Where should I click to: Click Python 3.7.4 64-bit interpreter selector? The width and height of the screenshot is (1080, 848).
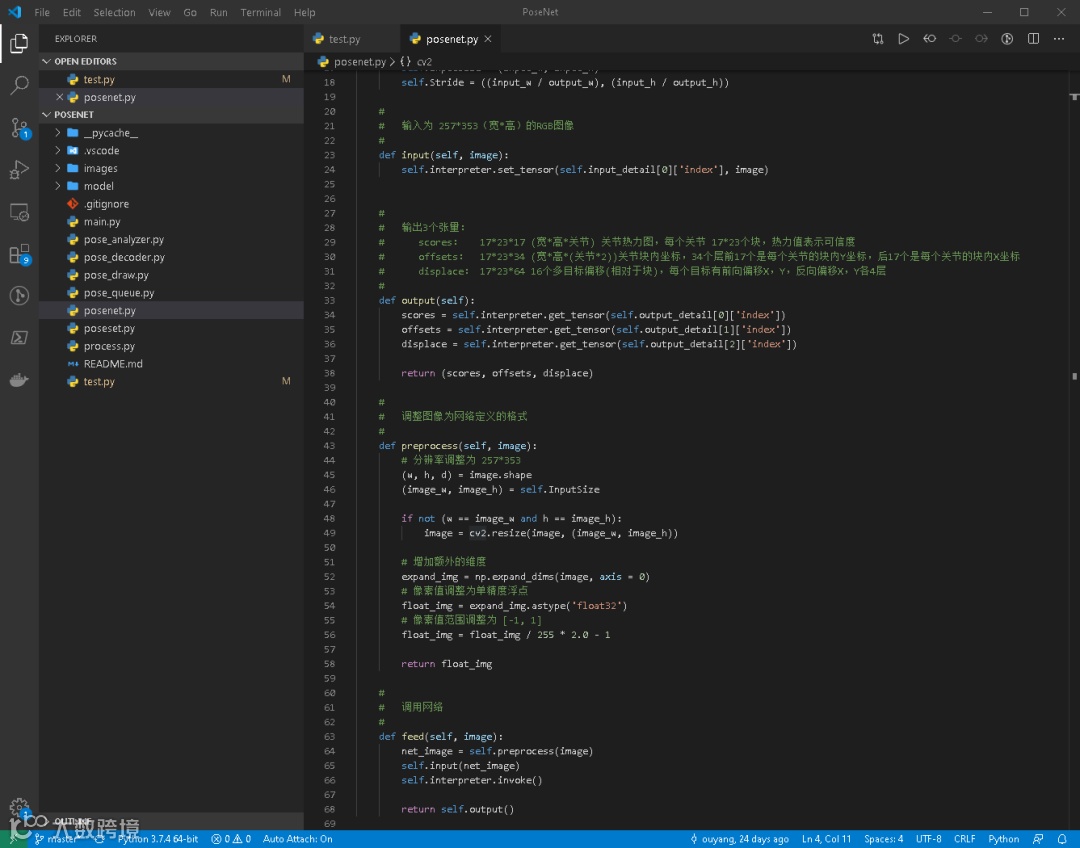pyautogui.click(x=157, y=839)
